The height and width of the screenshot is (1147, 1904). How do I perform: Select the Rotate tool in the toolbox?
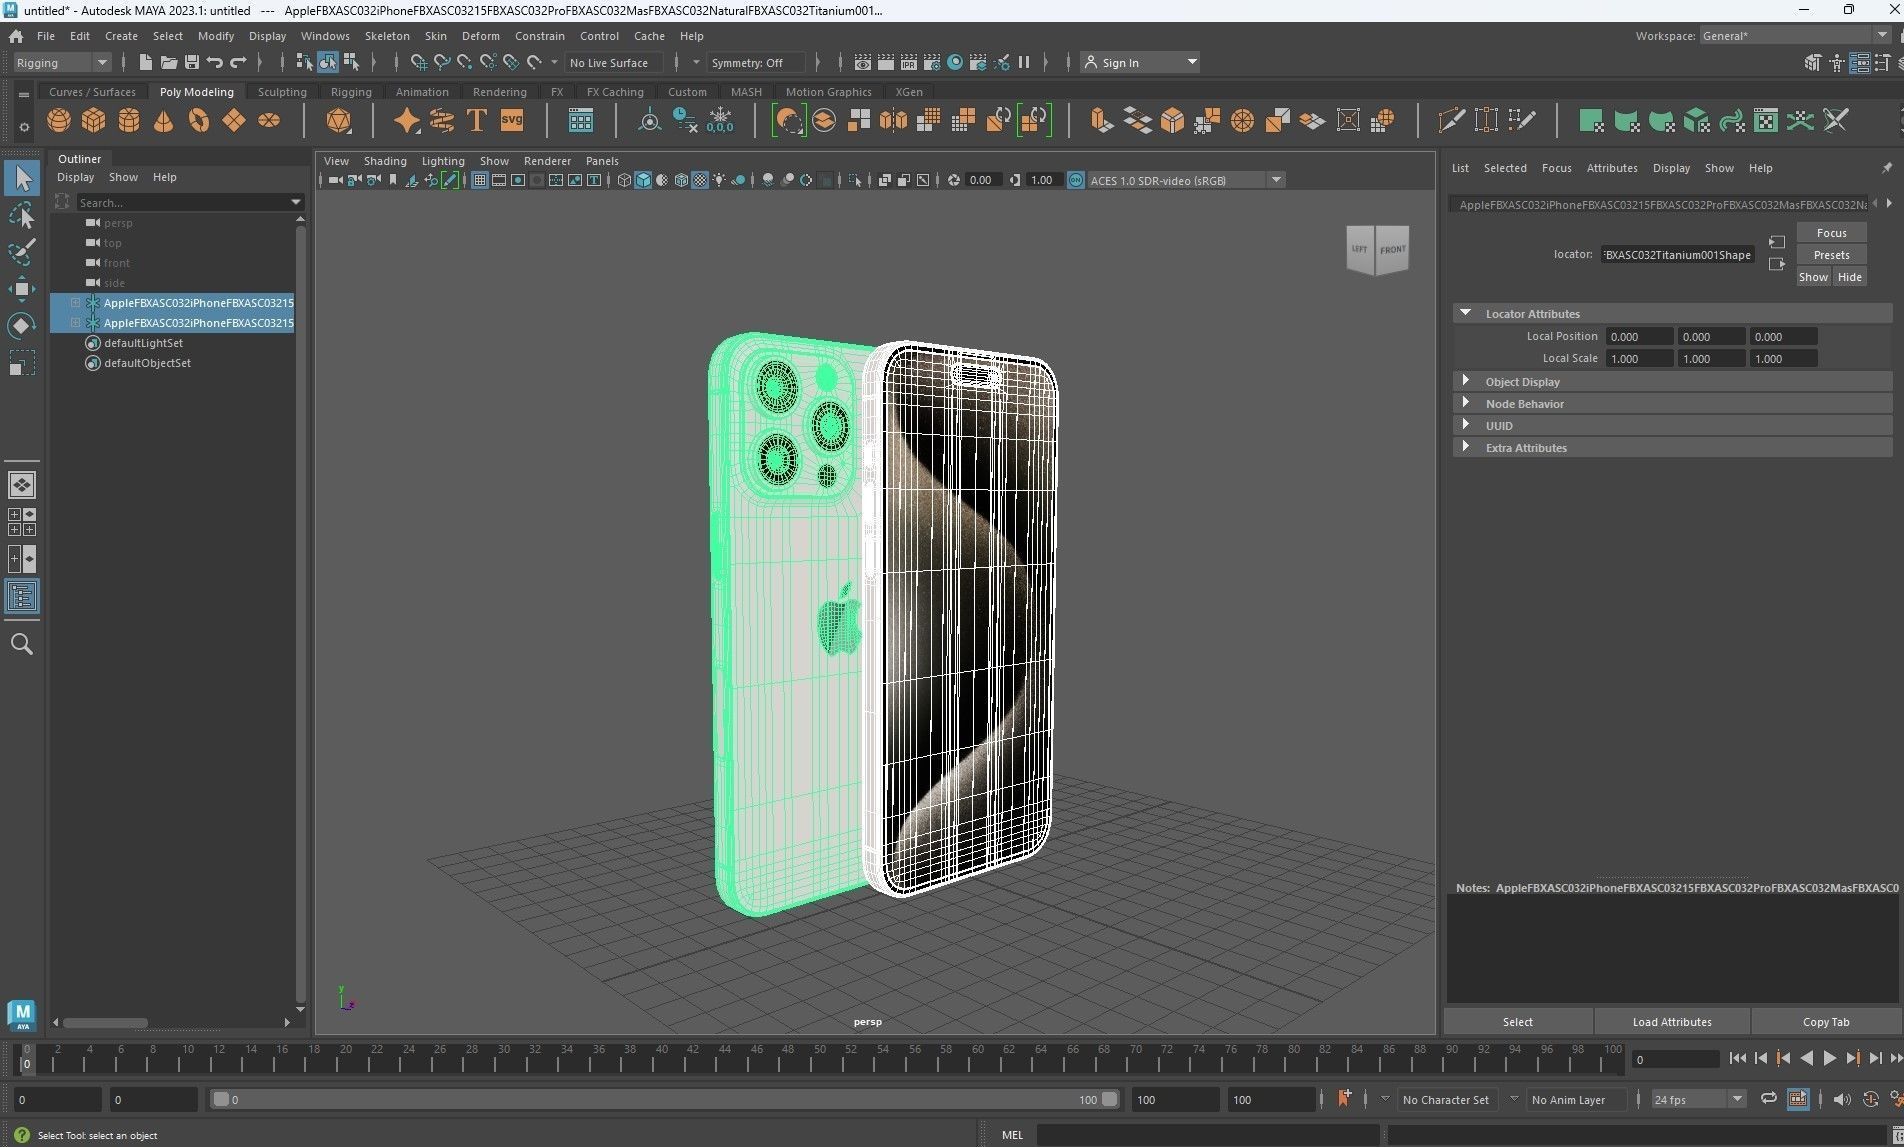point(22,326)
